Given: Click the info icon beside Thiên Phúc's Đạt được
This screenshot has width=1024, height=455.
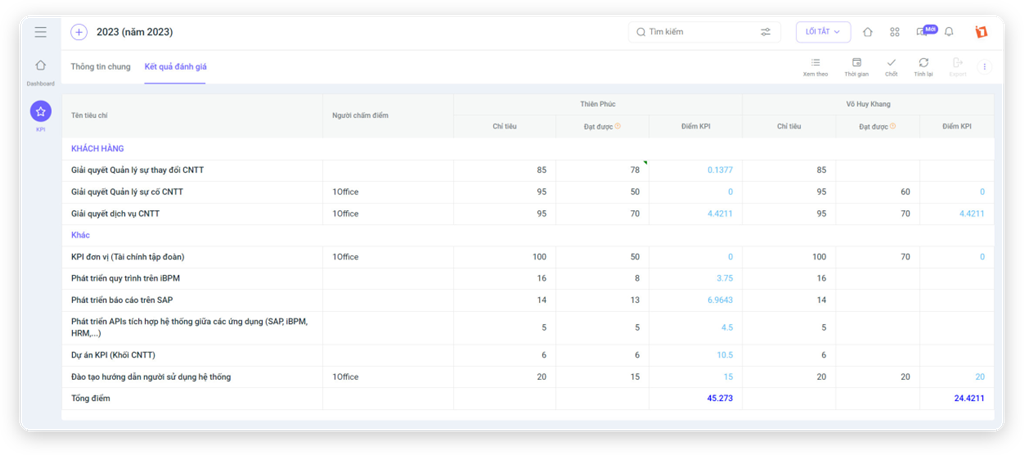Looking at the screenshot, I should 618,126.
